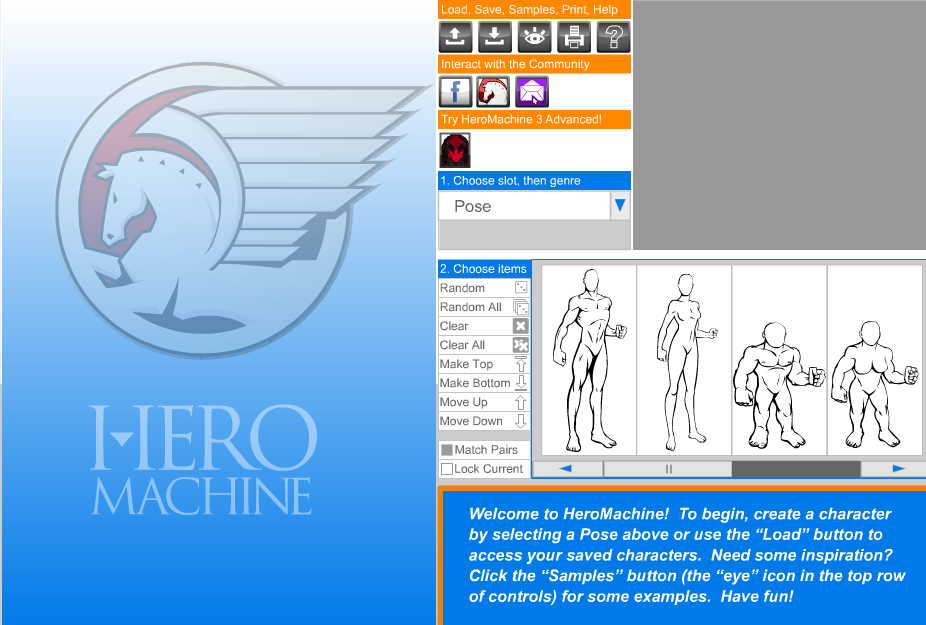Click the "Try HeroMachine 3 Advanced!" header
Image resolution: width=926 pixels, height=625 pixels.
534,119
